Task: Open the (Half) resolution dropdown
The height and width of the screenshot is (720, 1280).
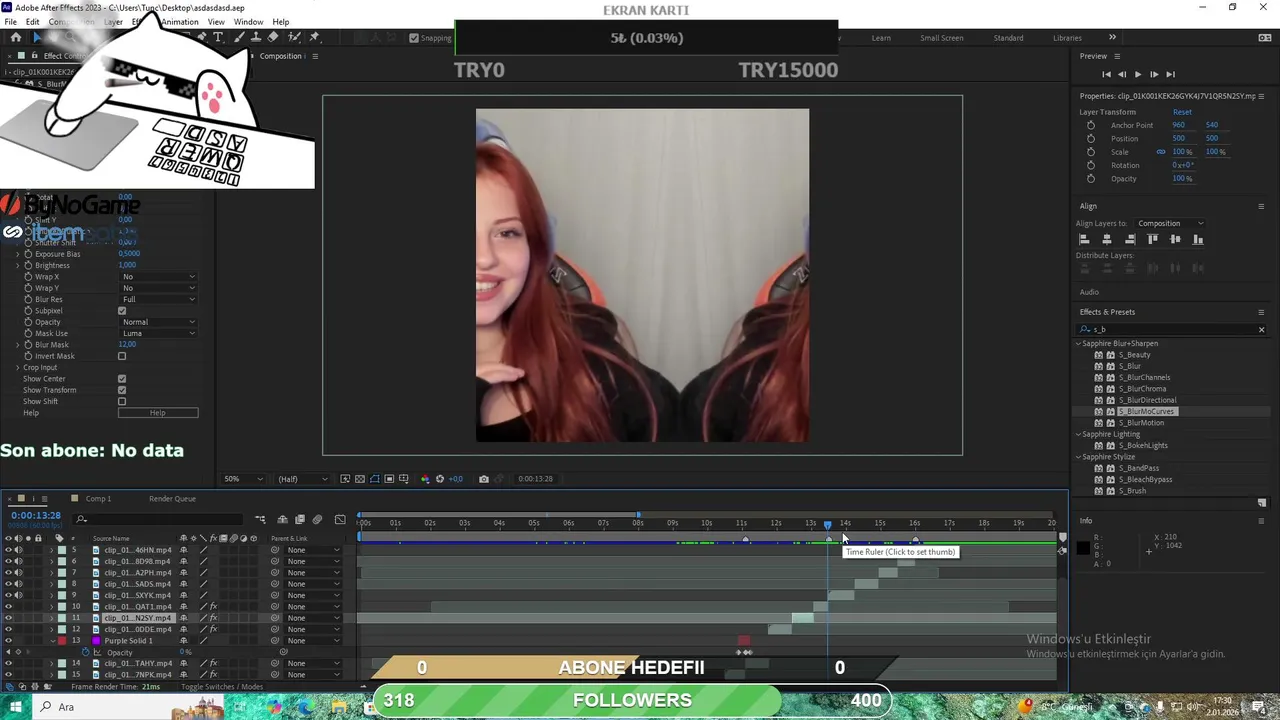Action: [301, 479]
